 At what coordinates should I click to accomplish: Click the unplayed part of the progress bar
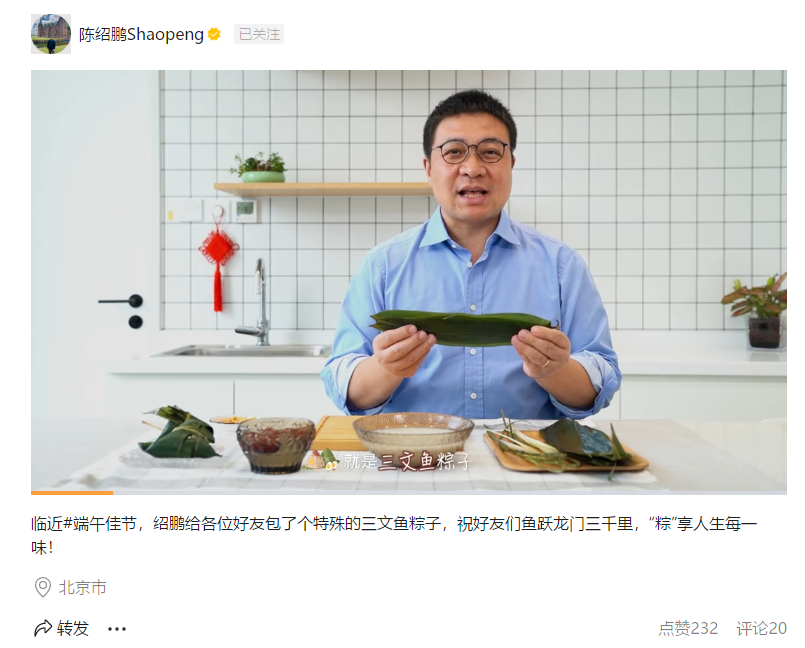pyautogui.click(x=450, y=492)
